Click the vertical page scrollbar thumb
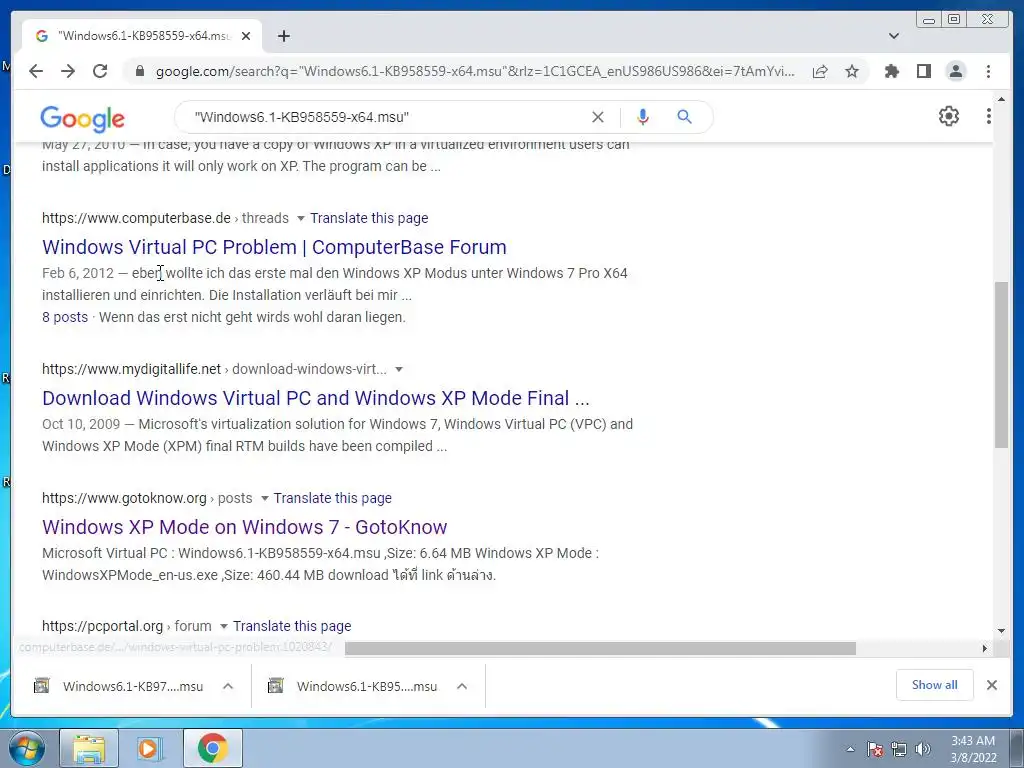1024x768 pixels. pos(1001,364)
